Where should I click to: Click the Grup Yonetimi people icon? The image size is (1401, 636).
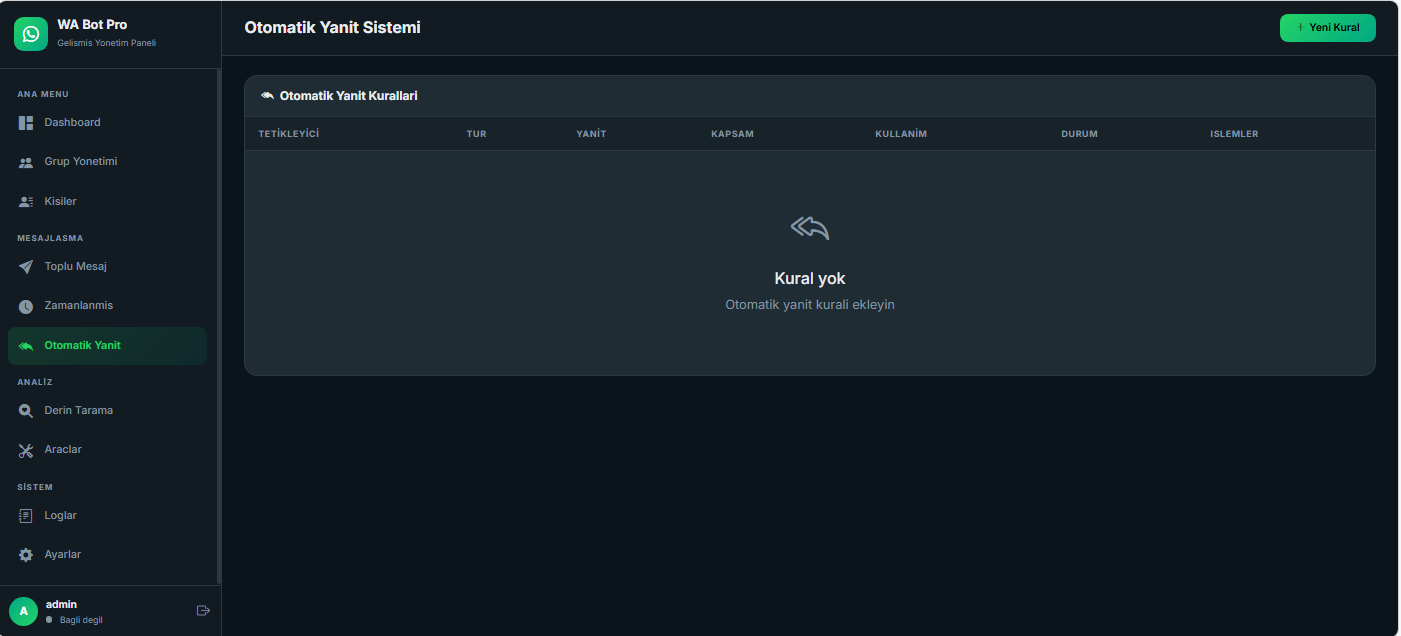(26, 162)
